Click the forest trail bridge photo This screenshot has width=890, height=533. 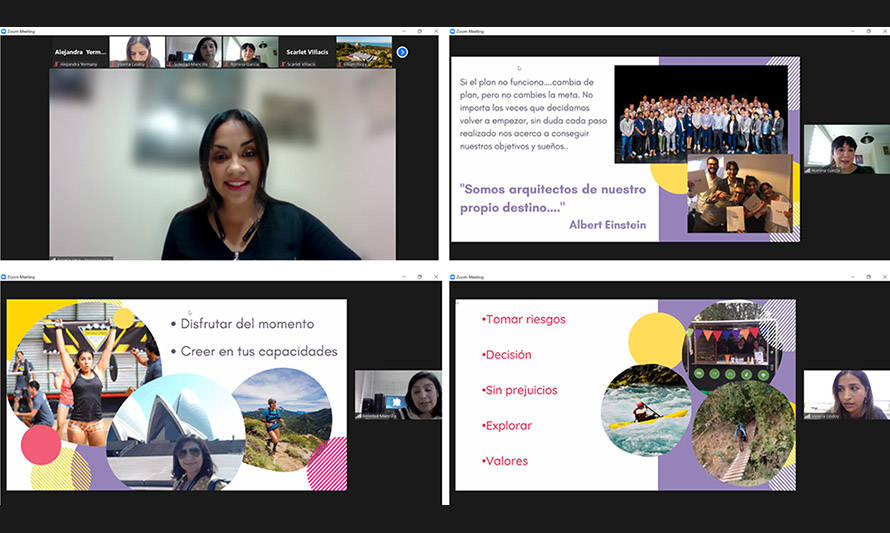tap(744, 433)
